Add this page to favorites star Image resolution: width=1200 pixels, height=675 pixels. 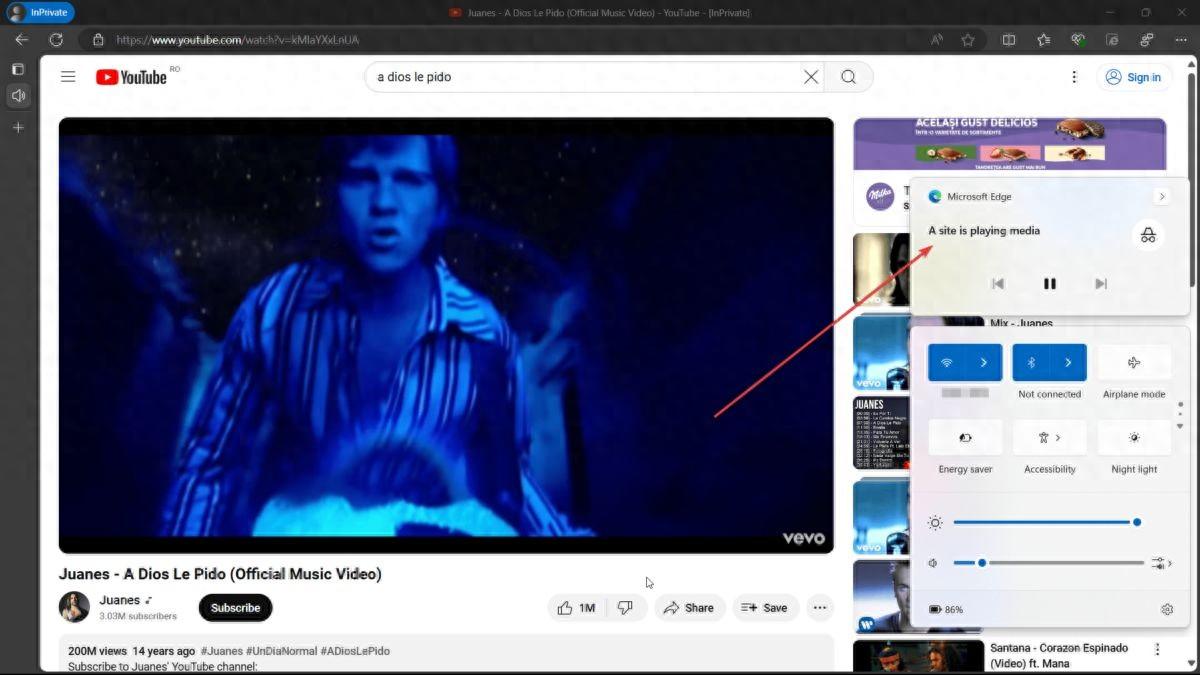(967, 40)
